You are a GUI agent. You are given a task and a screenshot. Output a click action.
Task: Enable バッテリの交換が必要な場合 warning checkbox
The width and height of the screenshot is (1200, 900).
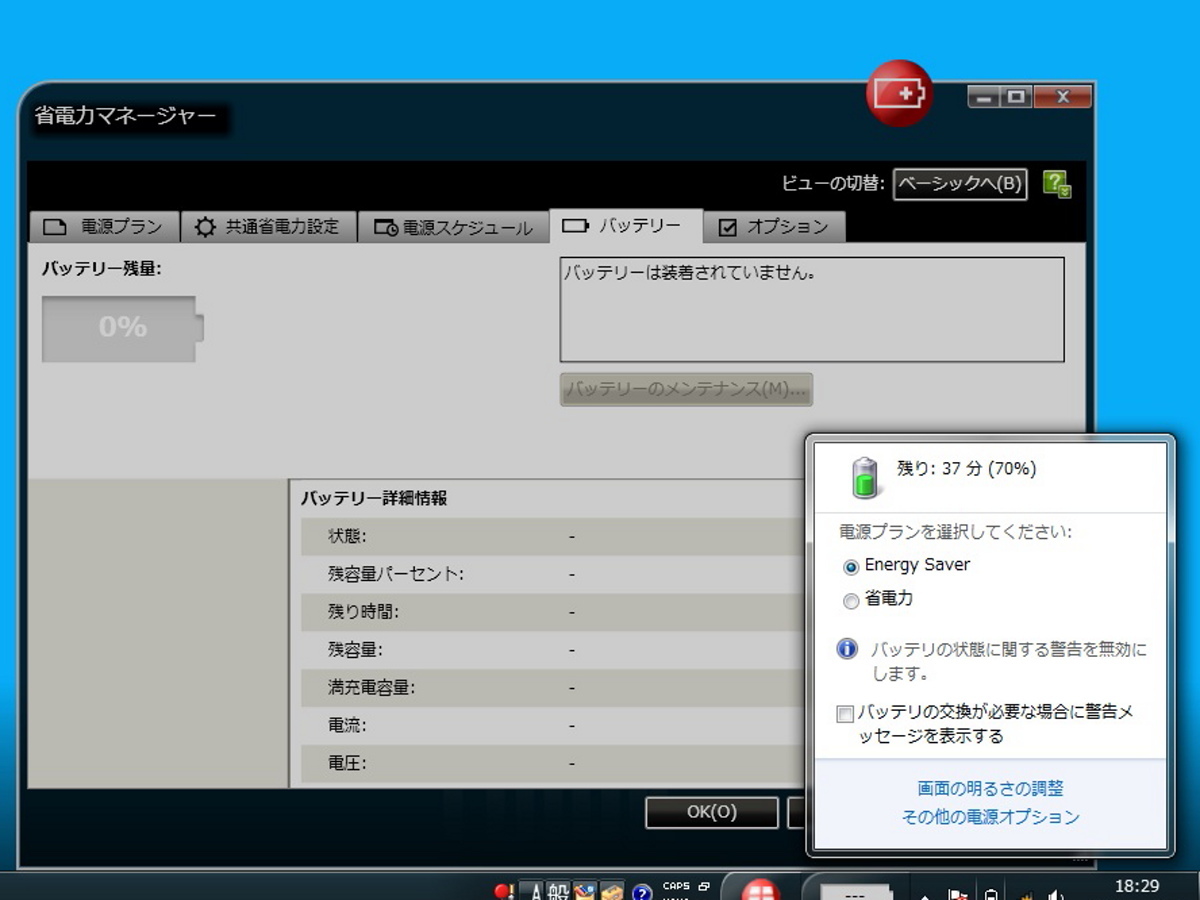point(845,714)
